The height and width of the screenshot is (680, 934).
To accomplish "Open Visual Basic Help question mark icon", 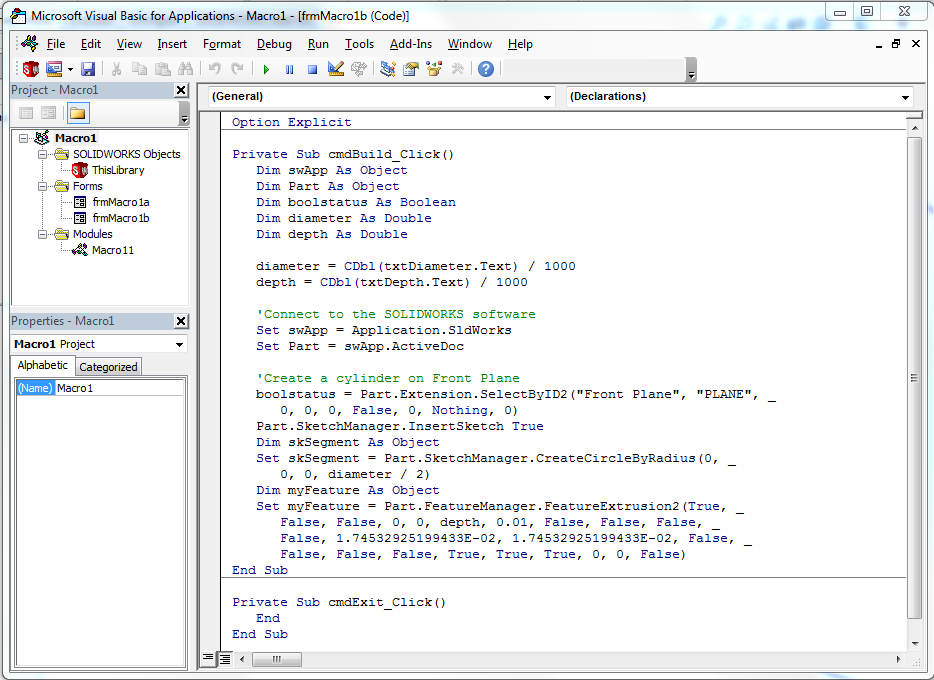I will point(486,69).
